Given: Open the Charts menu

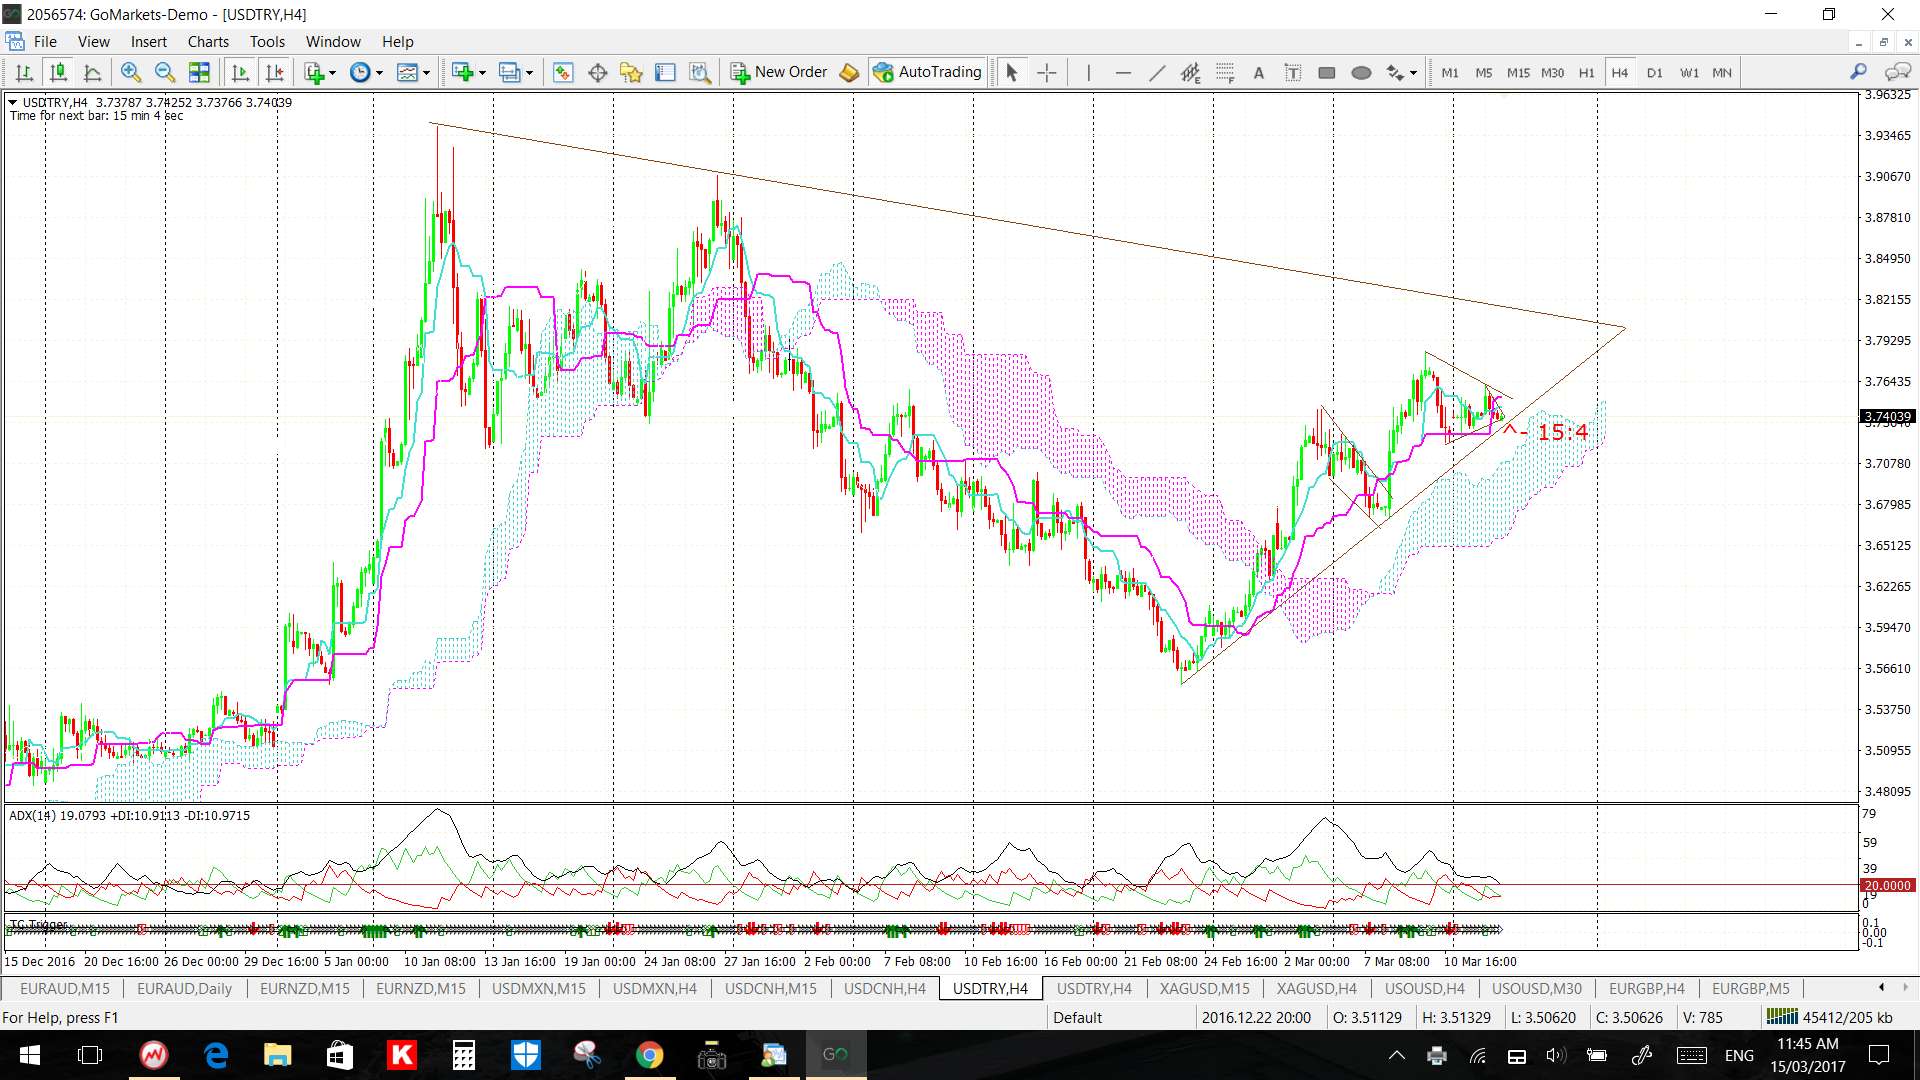Looking at the screenshot, I should point(208,41).
